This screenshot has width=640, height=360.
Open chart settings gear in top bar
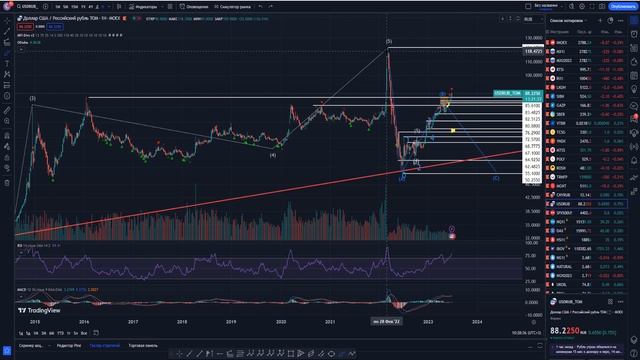[x=582, y=7]
